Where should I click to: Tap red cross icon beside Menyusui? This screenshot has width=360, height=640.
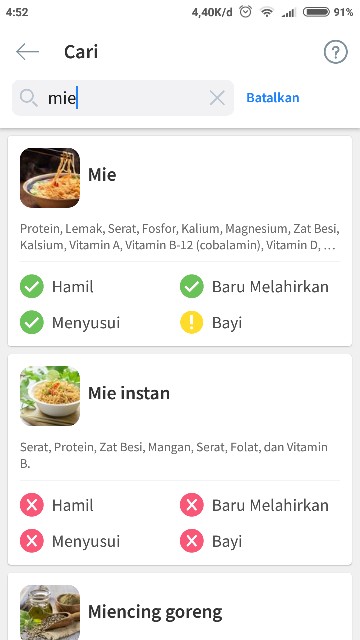[32, 541]
